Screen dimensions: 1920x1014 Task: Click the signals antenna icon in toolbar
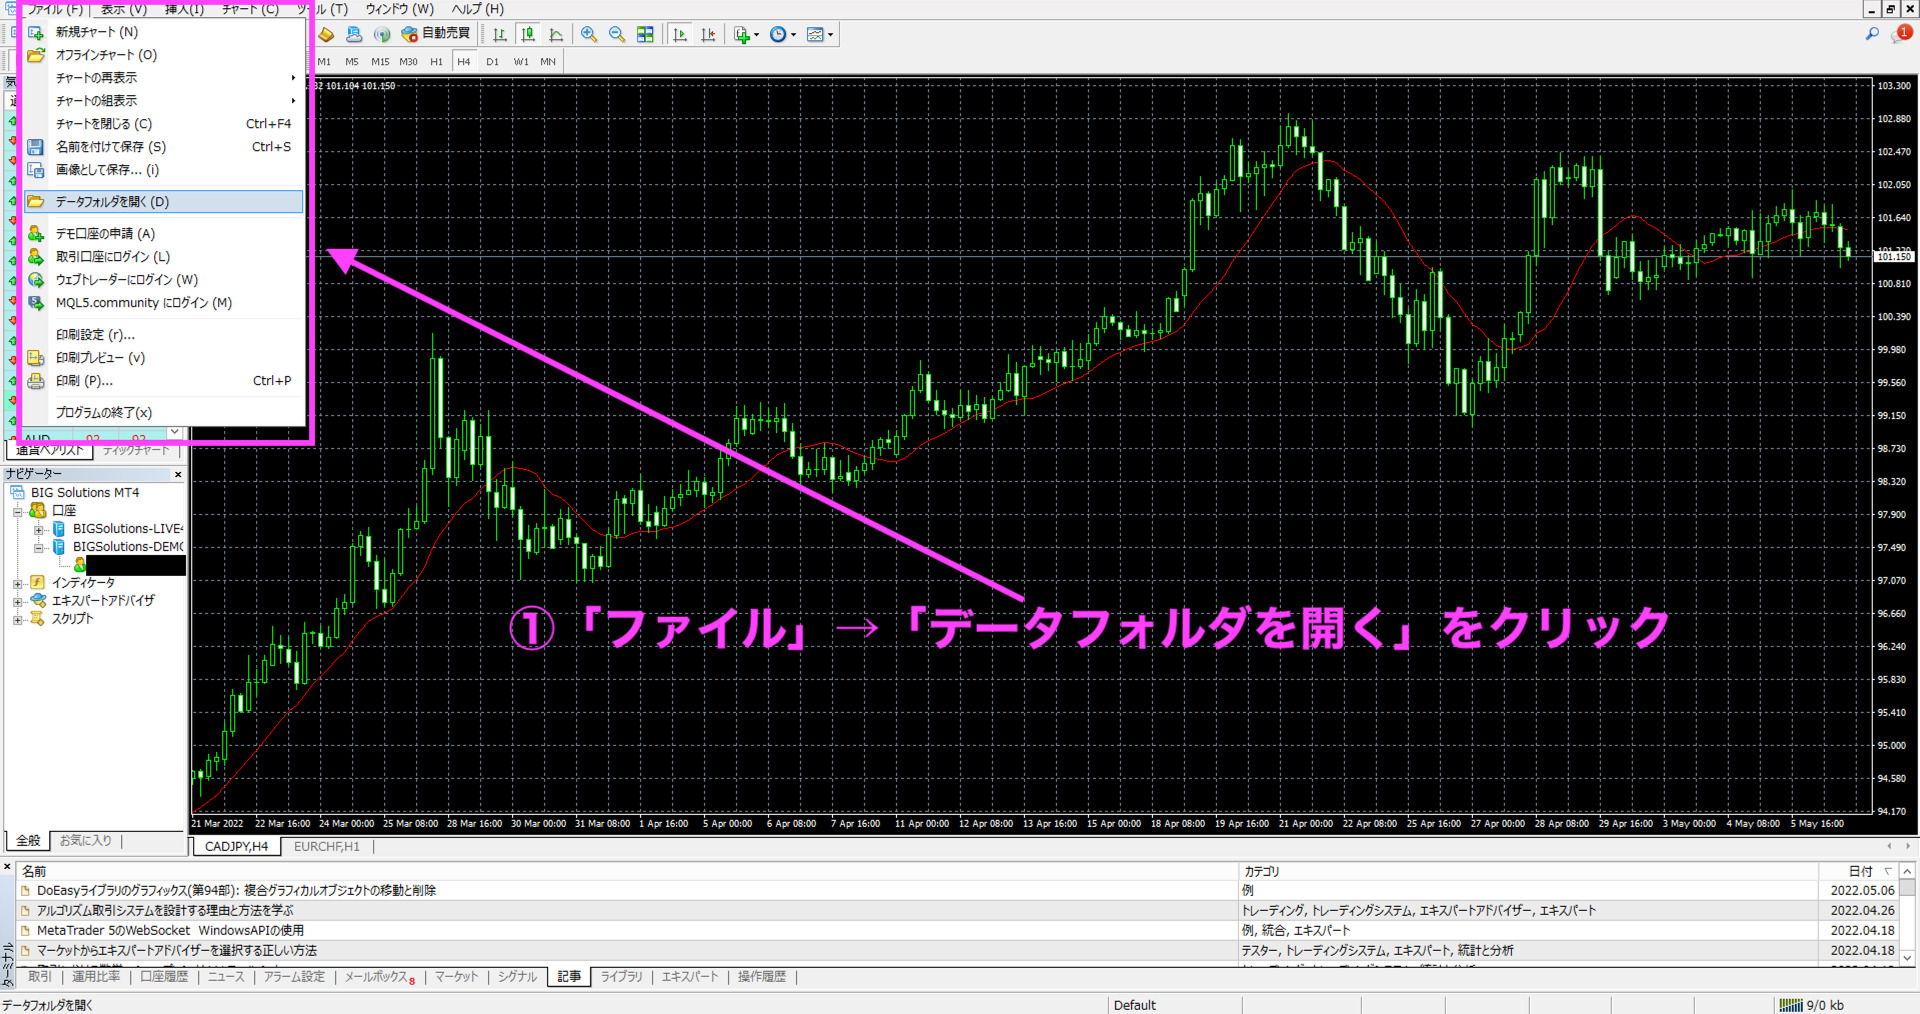click(x=382, y=34)
